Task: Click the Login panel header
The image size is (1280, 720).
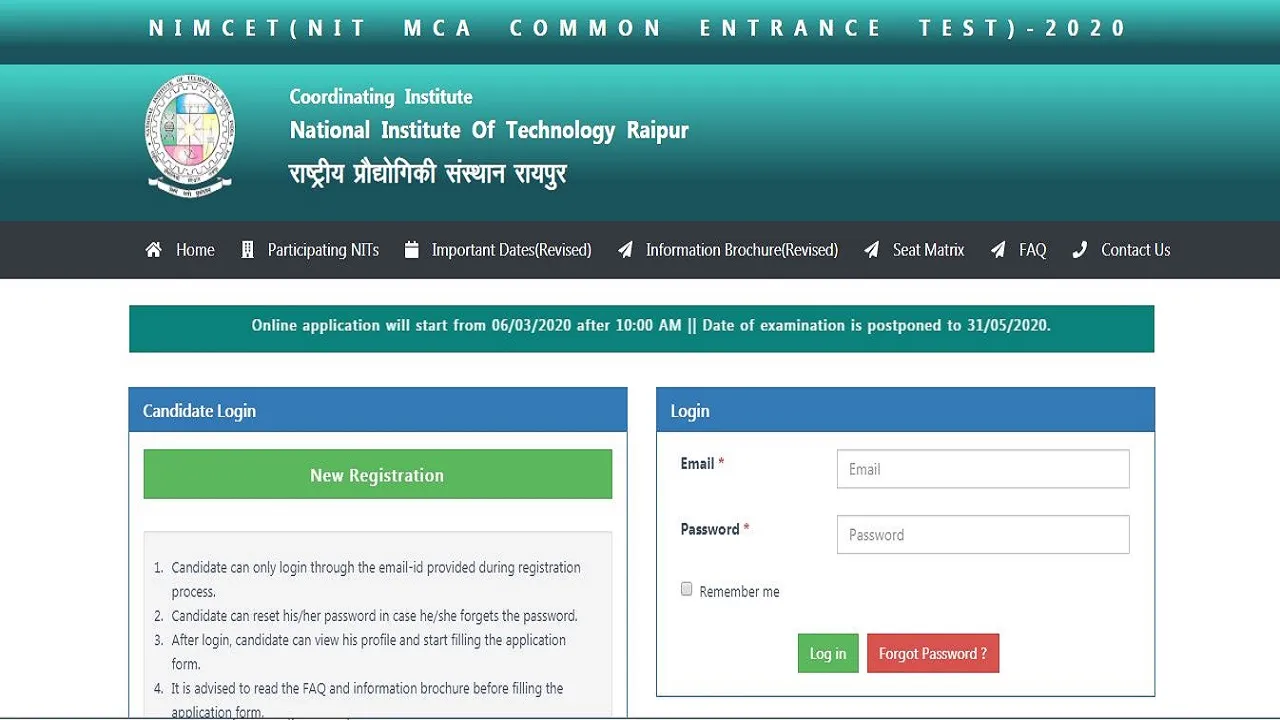Action: tap(906, 410)
